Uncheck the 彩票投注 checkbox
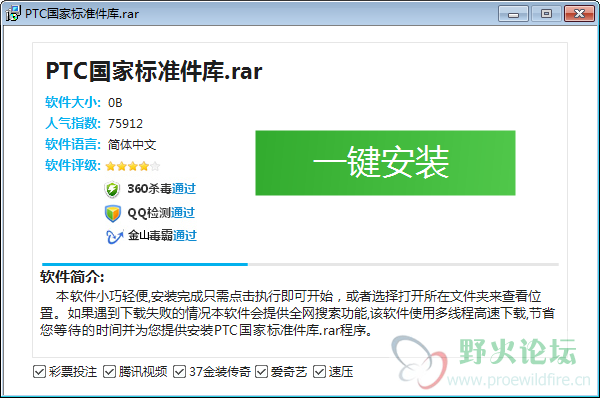This screenshot has height=398, width=600. [x=39, y=371]
